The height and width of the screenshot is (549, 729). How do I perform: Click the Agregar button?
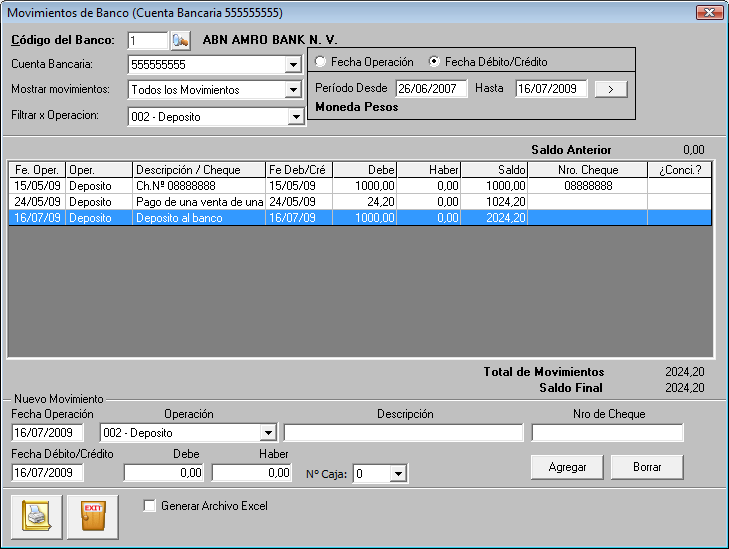tap(567, 467)
